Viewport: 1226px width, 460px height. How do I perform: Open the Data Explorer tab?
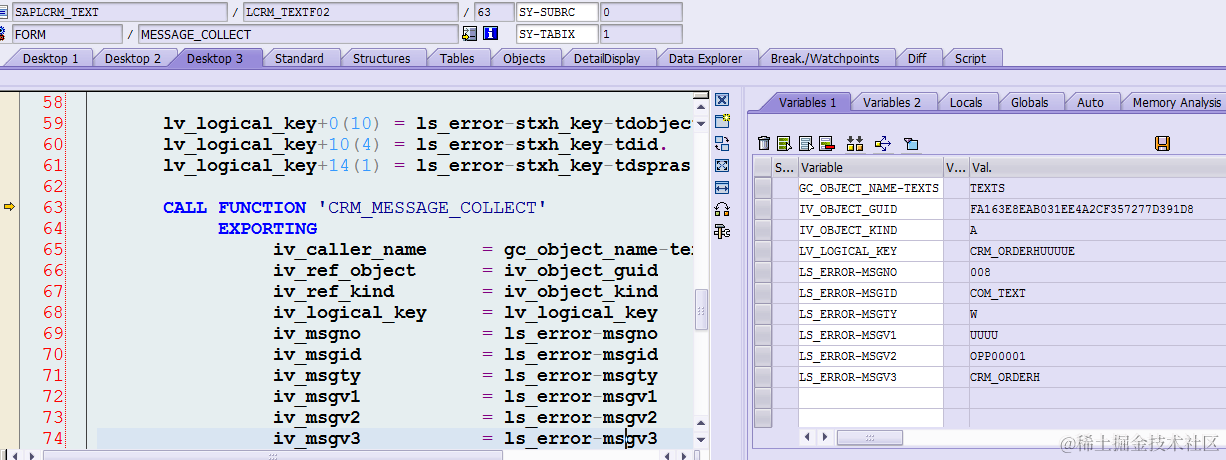[706, 58]
